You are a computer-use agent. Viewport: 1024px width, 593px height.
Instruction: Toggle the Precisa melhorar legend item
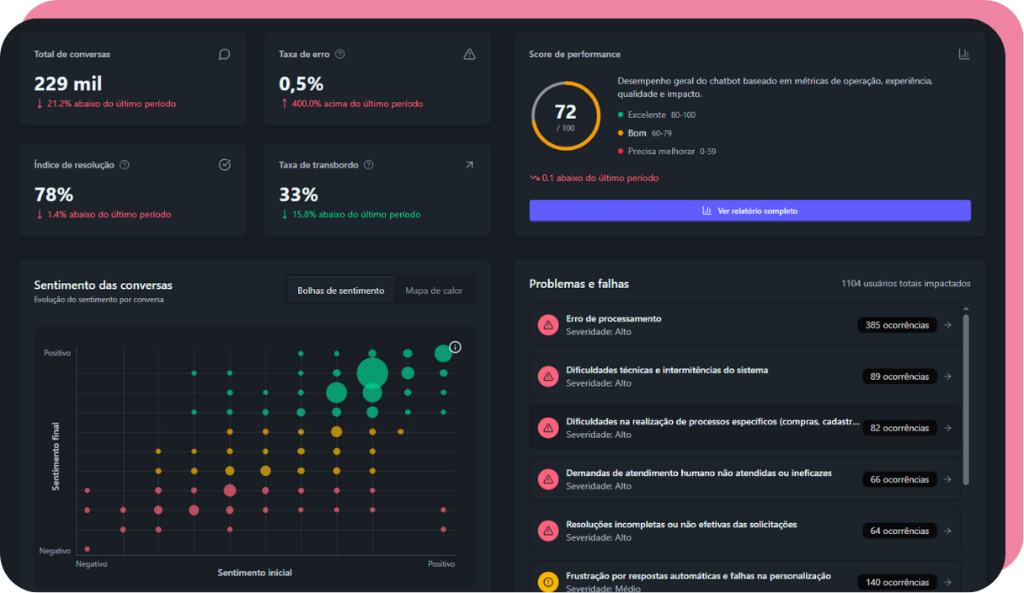click(672, 152)
